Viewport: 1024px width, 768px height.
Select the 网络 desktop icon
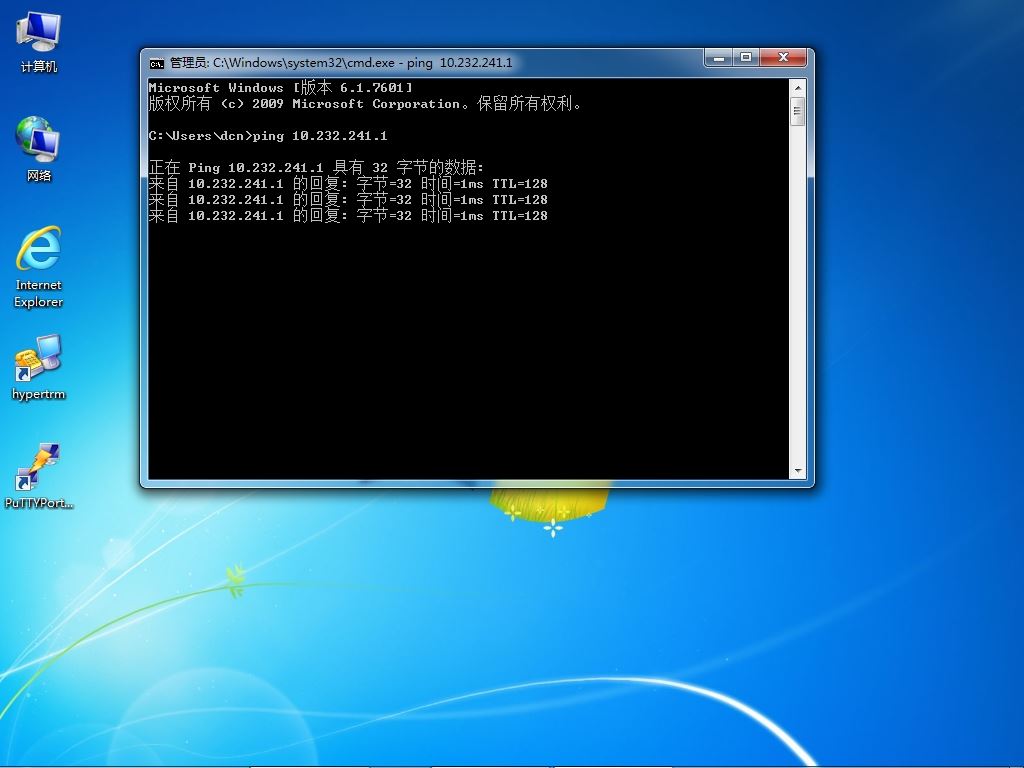point(39,149)
